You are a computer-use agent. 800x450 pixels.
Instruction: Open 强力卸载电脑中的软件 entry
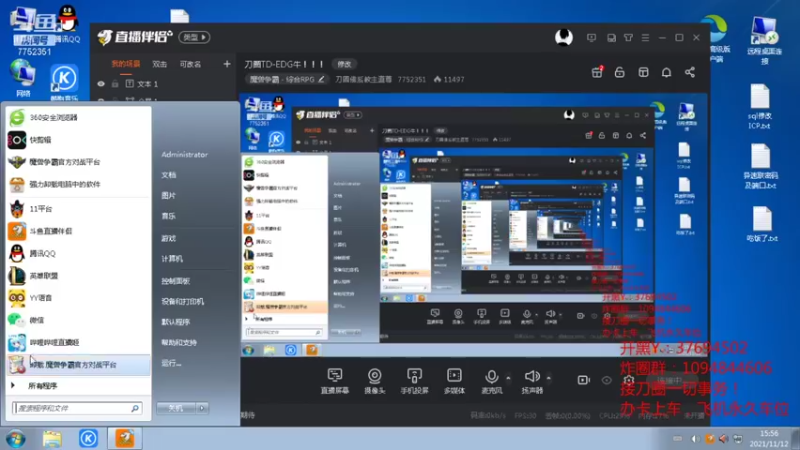(x=78, y=184)
